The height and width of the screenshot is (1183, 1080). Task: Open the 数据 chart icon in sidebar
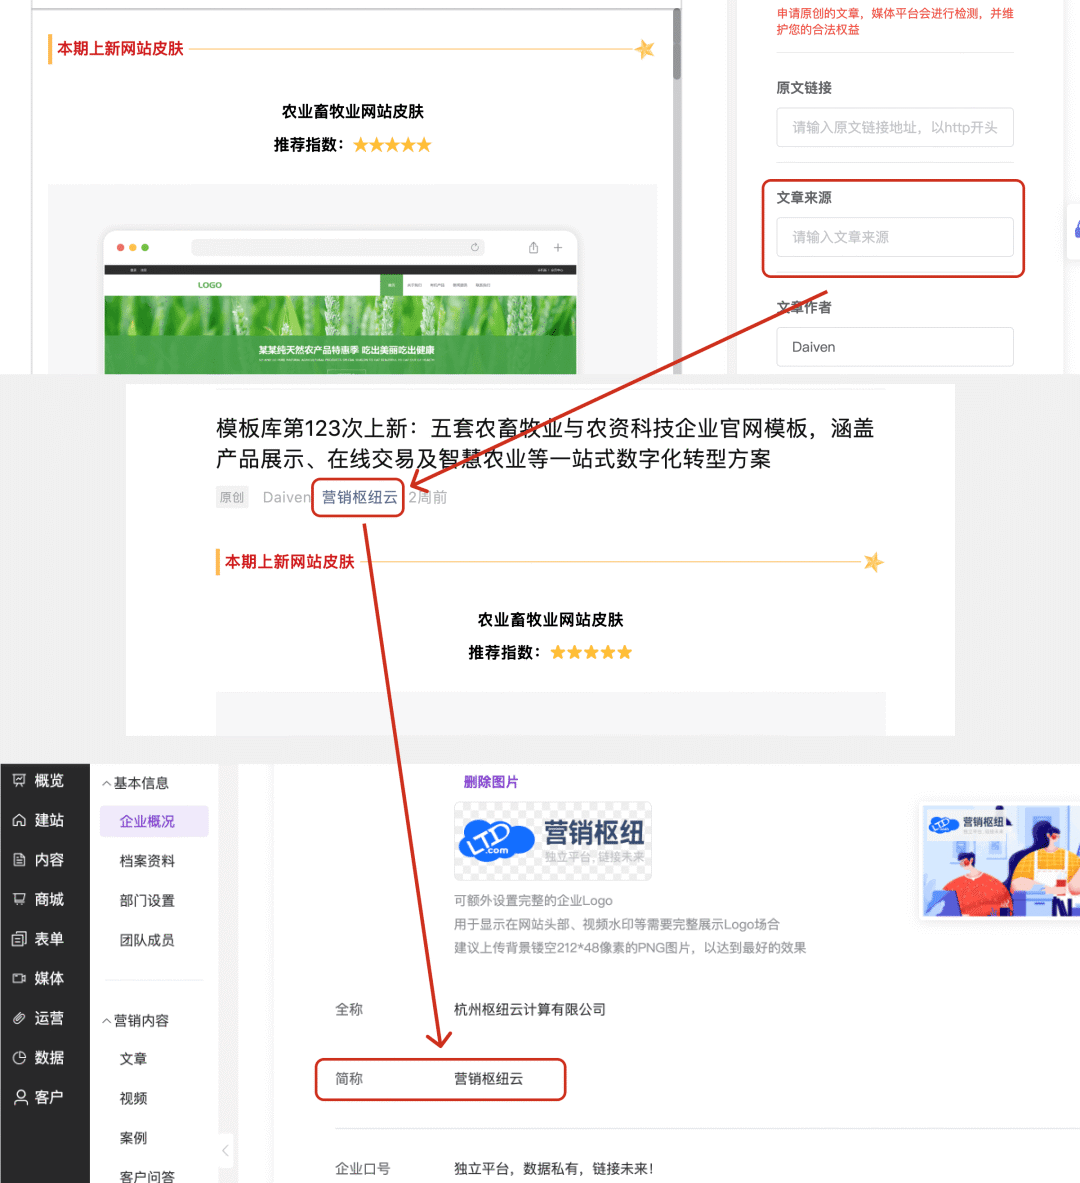point(20,1057)
